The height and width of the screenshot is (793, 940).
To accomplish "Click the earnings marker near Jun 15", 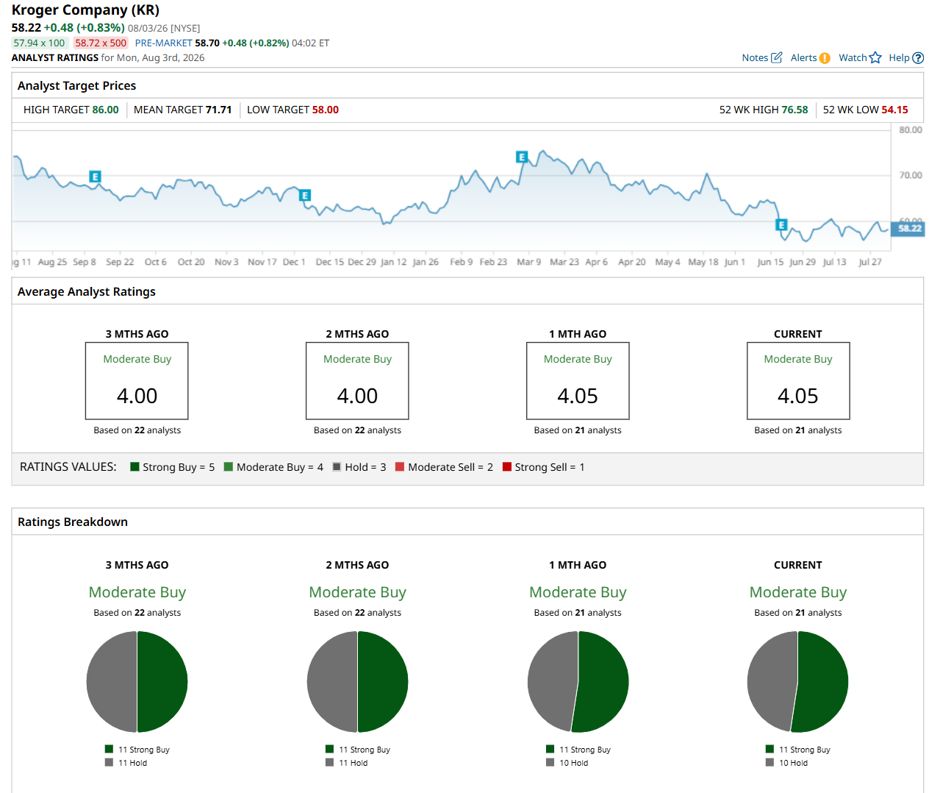I will 781,225.
